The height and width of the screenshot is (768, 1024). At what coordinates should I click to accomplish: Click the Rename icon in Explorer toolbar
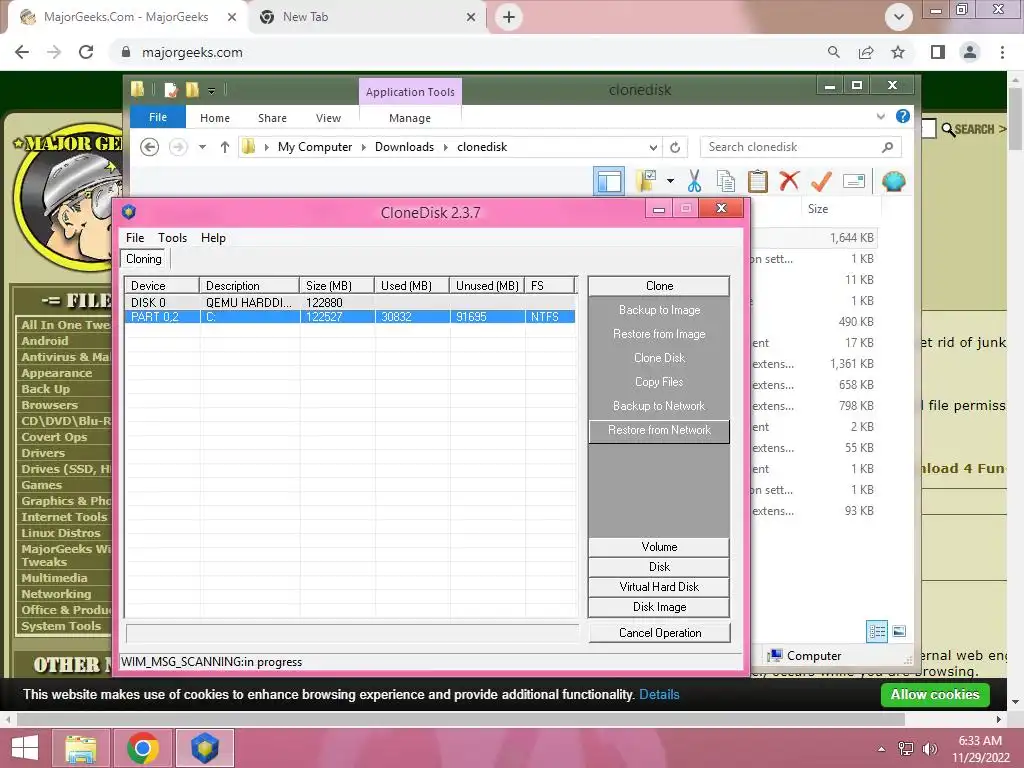point(854,181)
